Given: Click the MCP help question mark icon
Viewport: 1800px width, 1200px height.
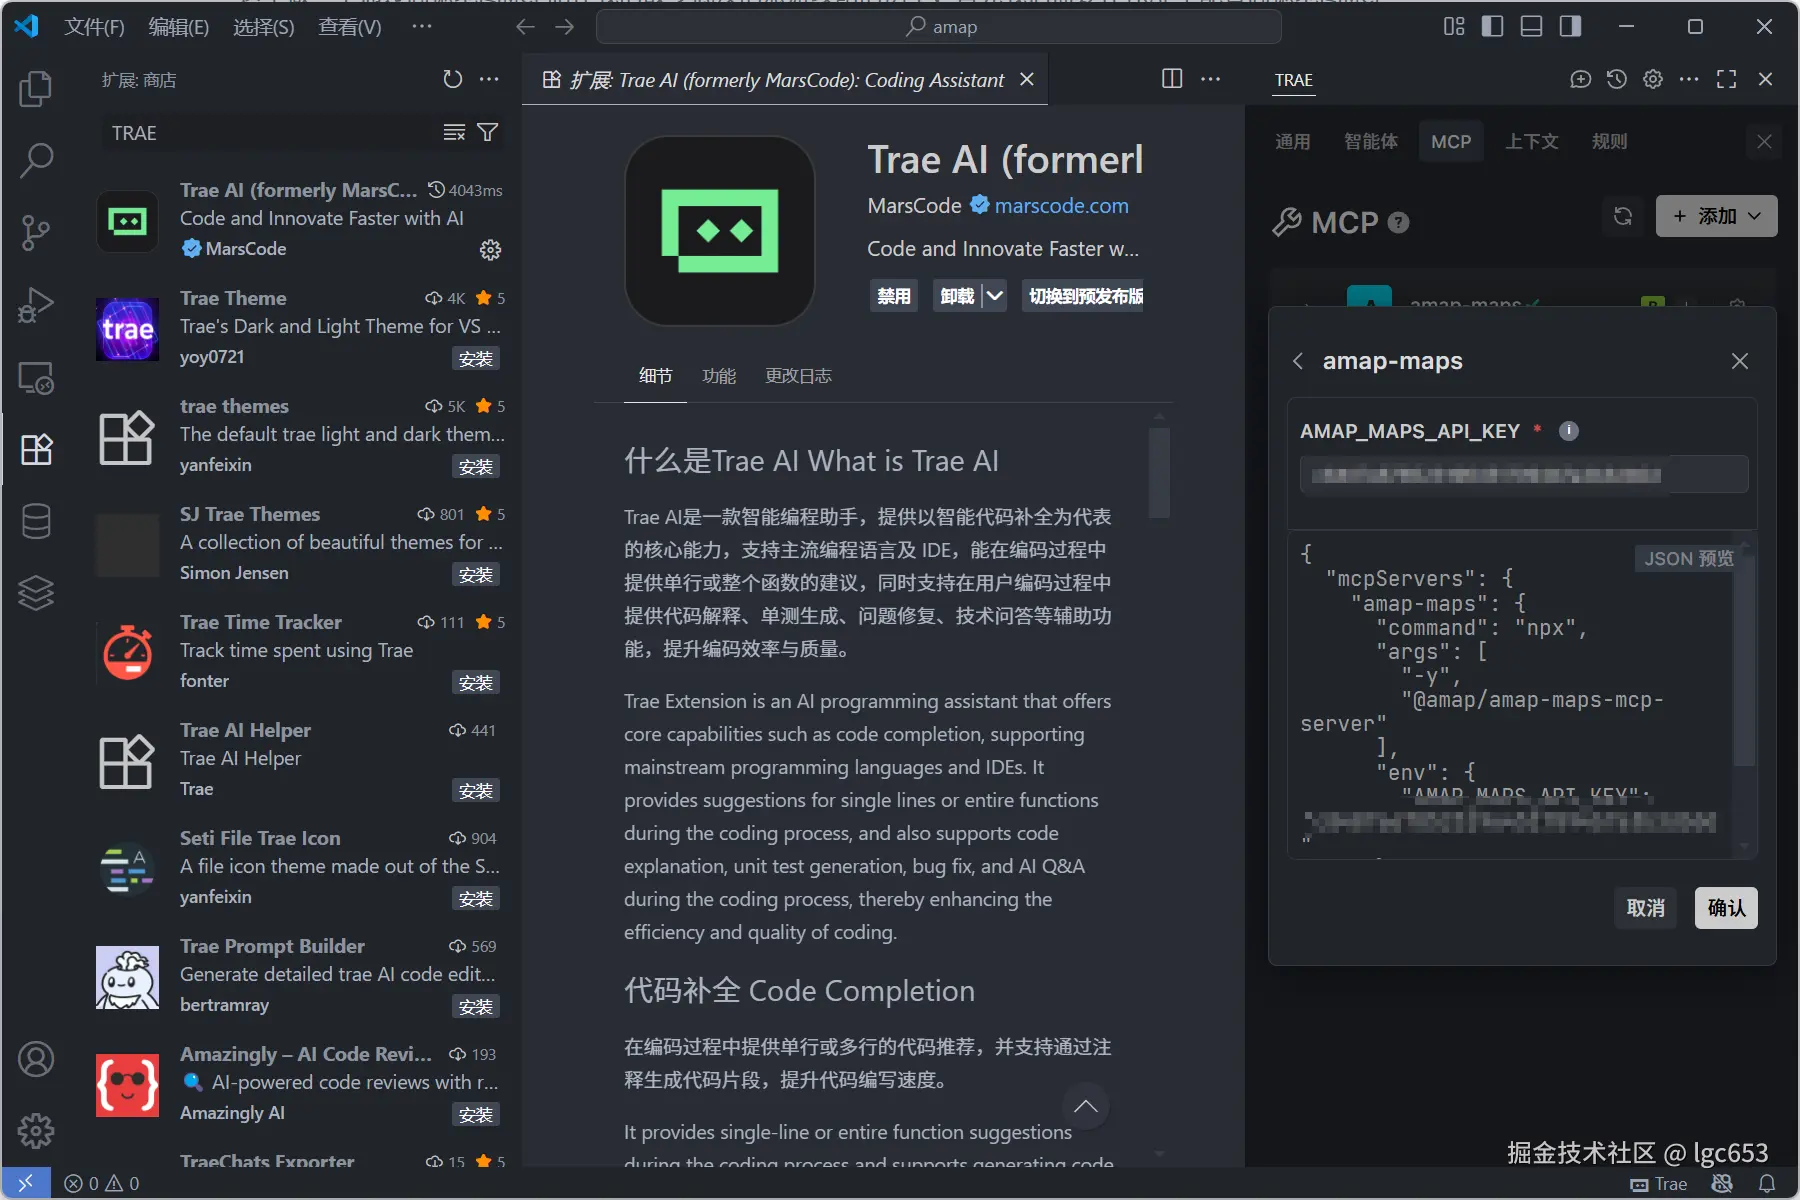Looking at the screenshot, I should [1399, 222].
